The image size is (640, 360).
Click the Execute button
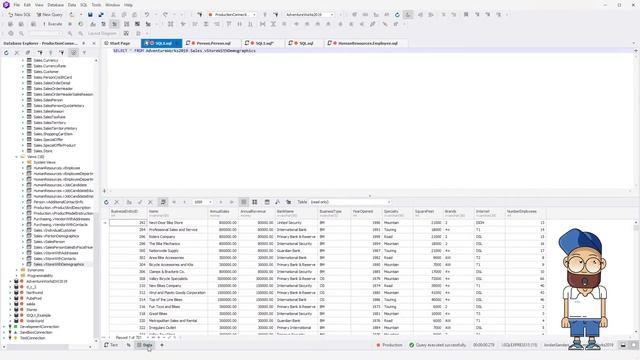53,24
